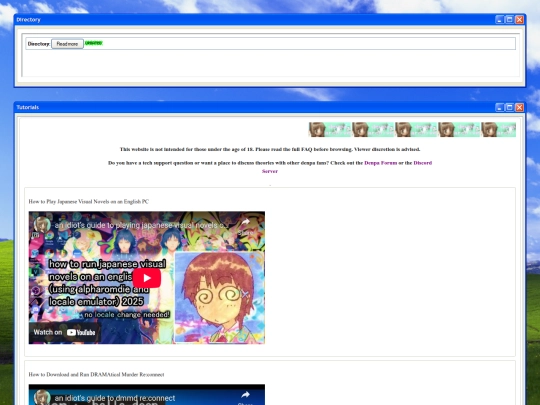Screen dimensions: 540x405
Task: Click the swirly-glasses character artwork in the video
Action: pos(219,297)
